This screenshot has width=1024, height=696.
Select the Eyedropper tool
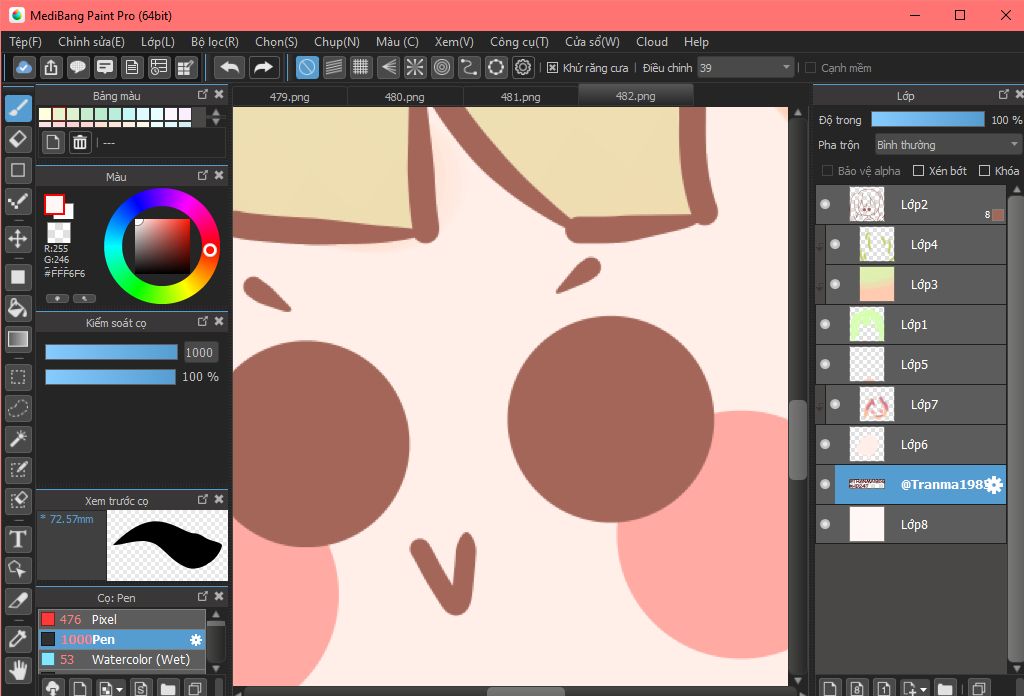[18, 639]
